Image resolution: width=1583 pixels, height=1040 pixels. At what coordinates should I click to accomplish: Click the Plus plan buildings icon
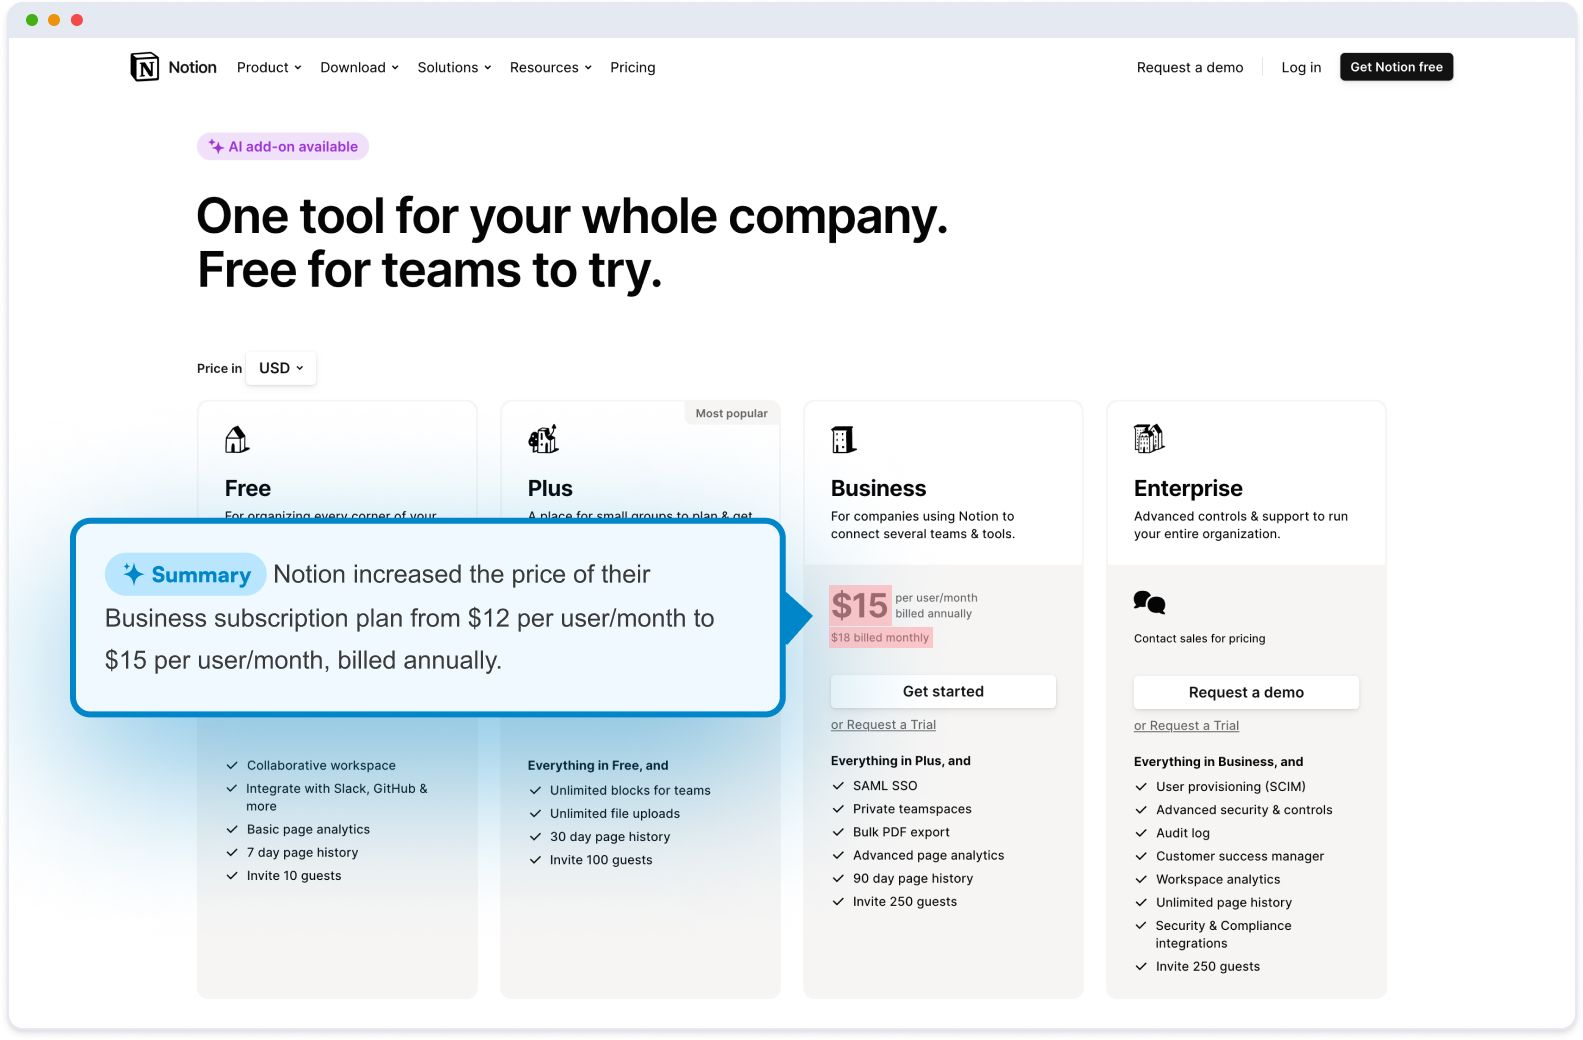(x=543, y=439)
